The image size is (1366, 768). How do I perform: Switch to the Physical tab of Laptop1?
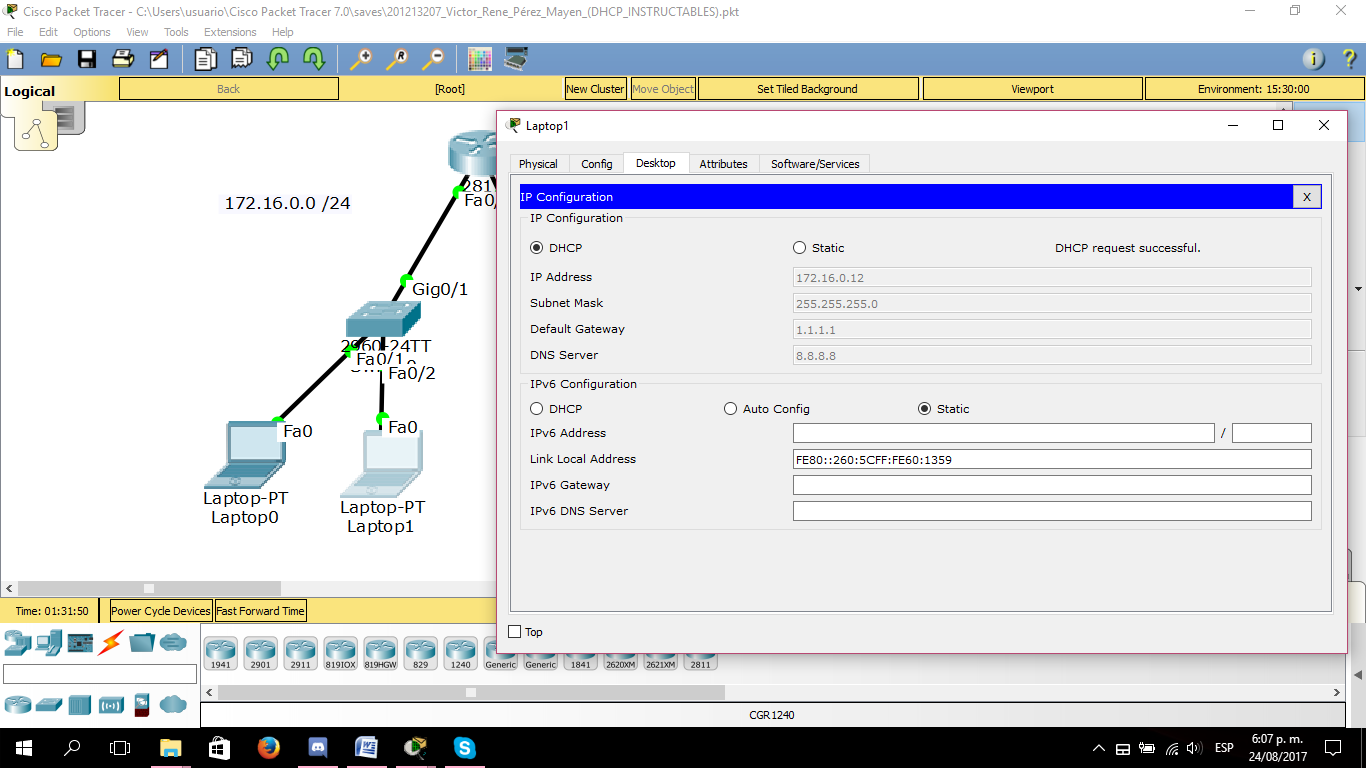538,163
